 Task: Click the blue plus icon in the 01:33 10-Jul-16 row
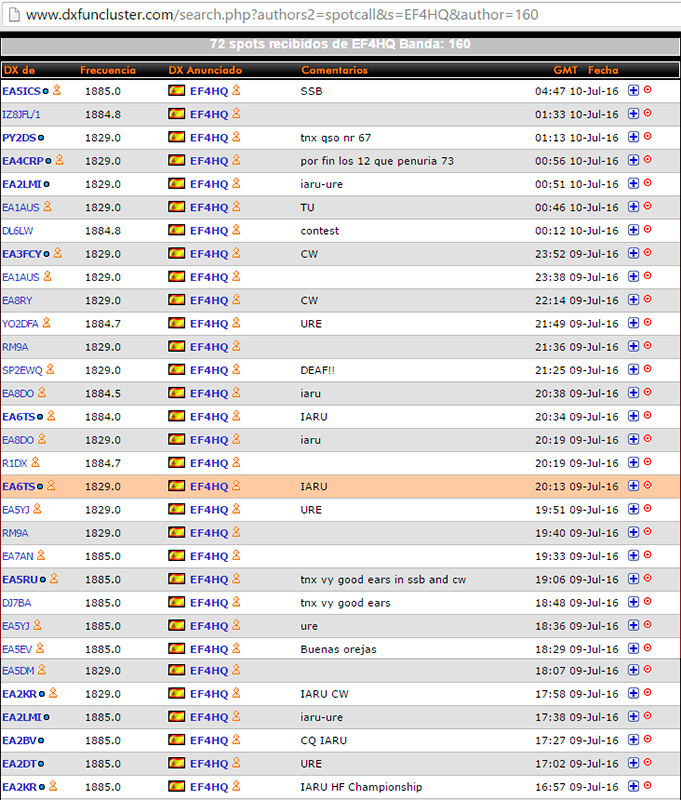click(x=633, y=114)
